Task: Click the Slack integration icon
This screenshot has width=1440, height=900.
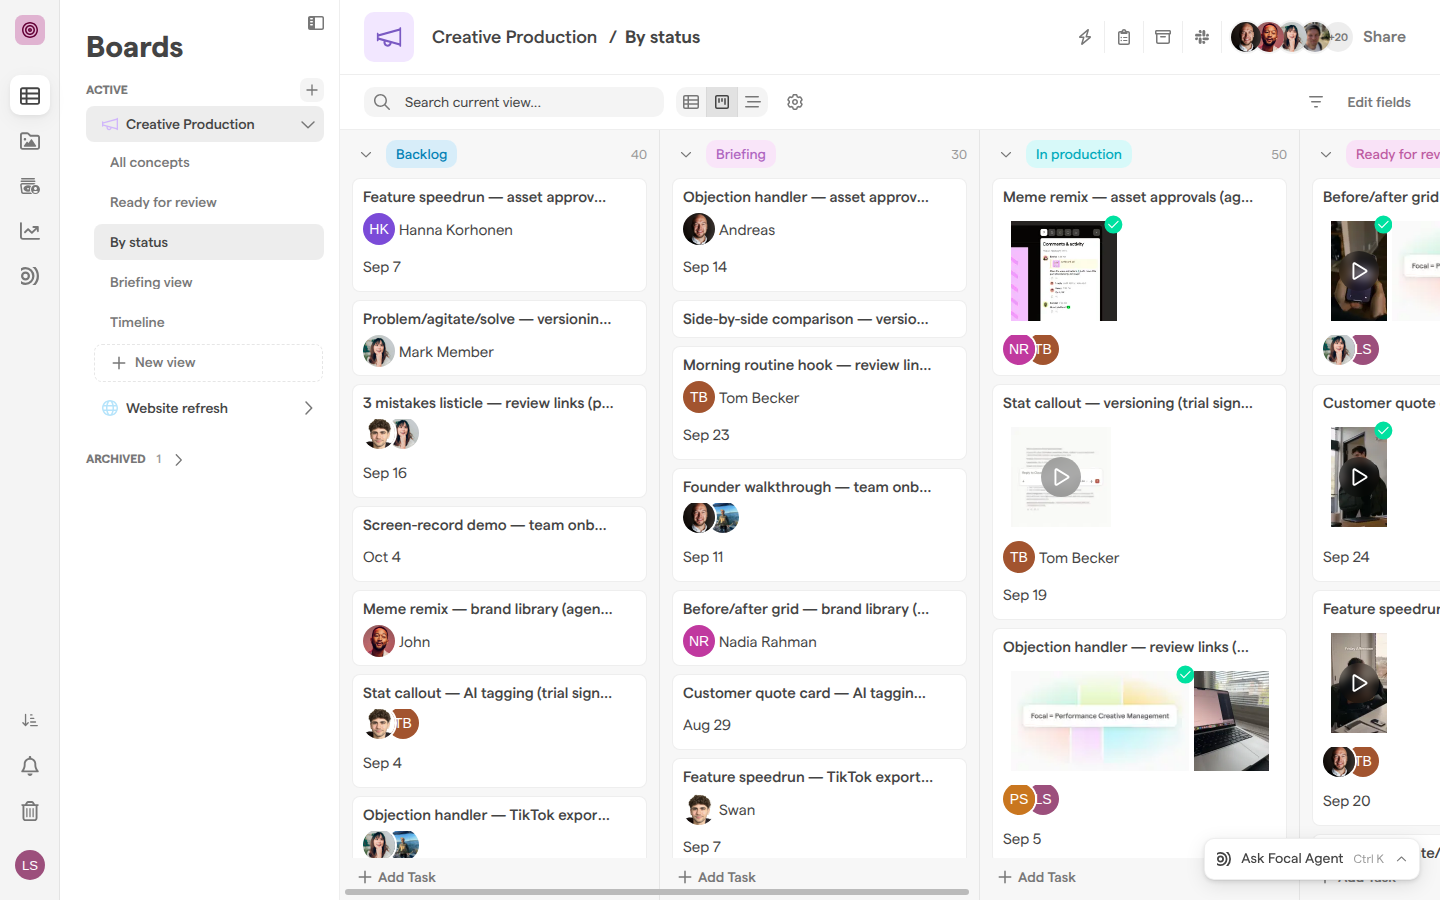Action: [1202, 37]
